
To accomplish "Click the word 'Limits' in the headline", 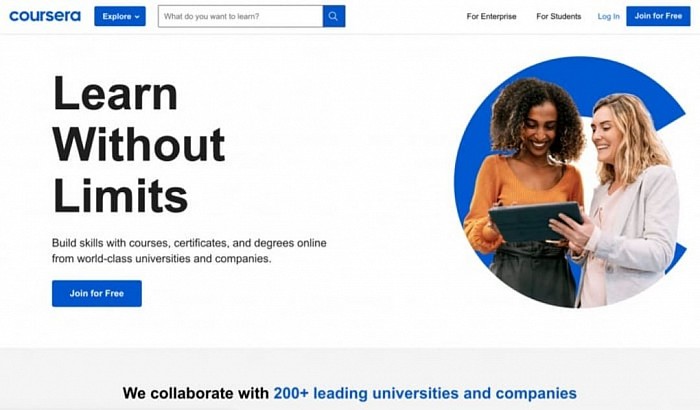I will pyautogui.click(x=120, y=196).
